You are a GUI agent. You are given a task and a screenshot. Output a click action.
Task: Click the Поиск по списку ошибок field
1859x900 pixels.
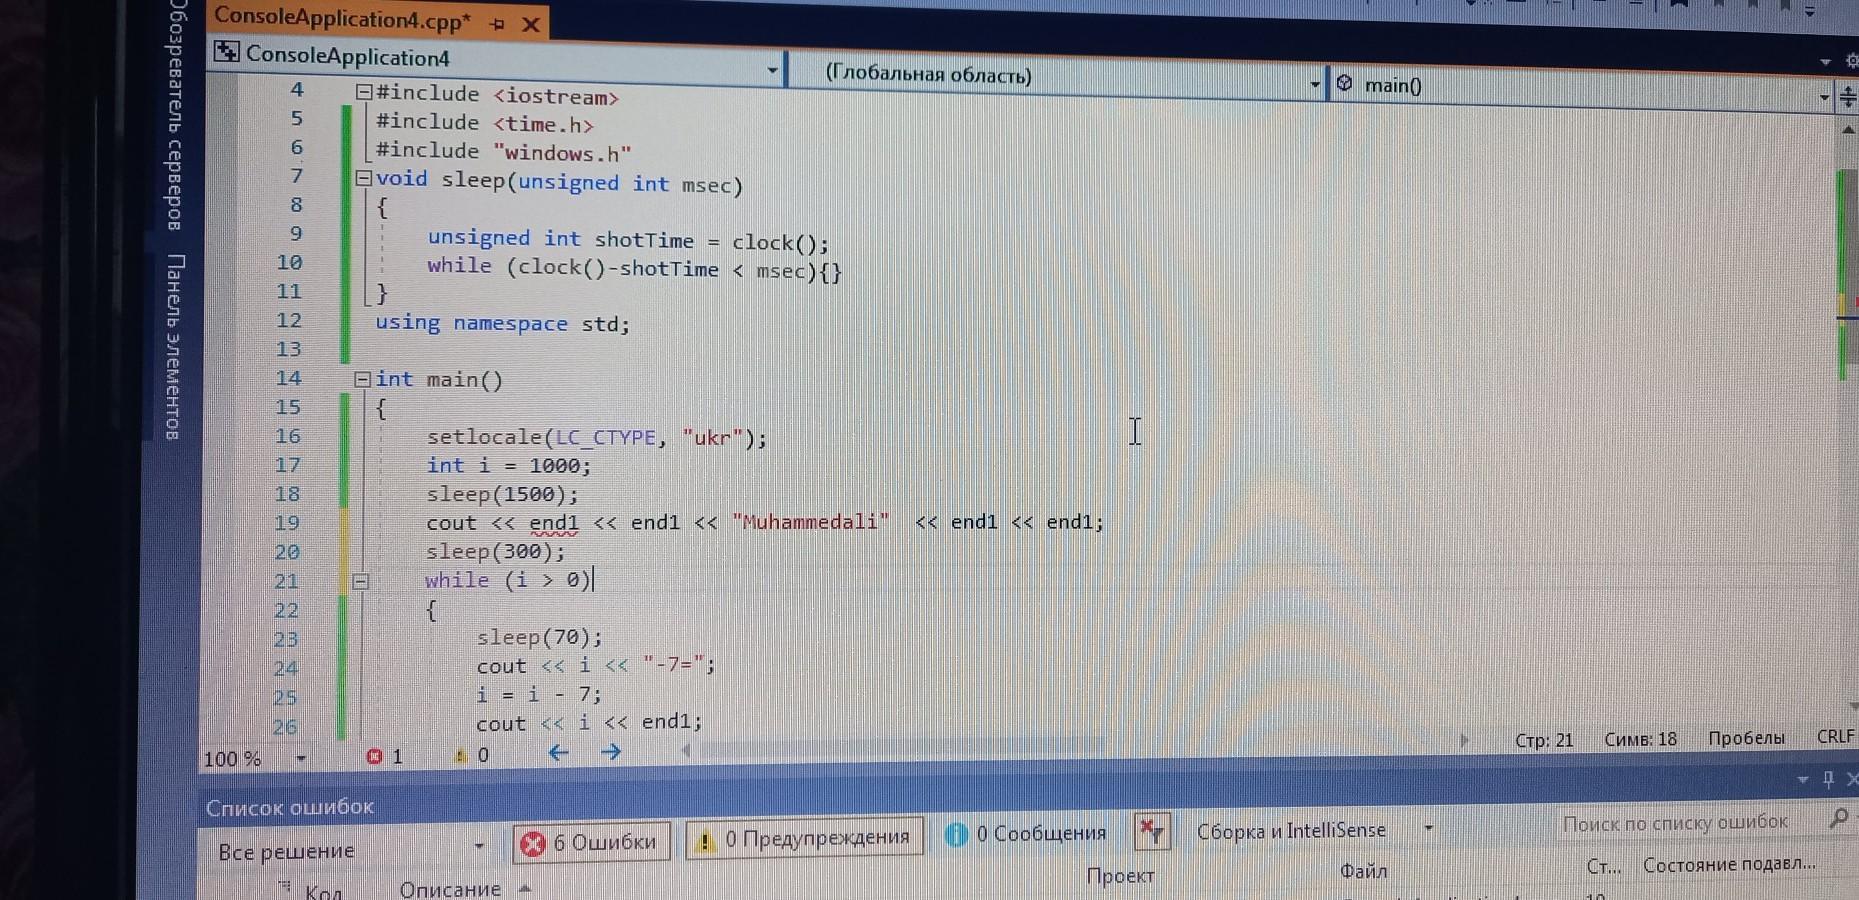coord(1690,822)
